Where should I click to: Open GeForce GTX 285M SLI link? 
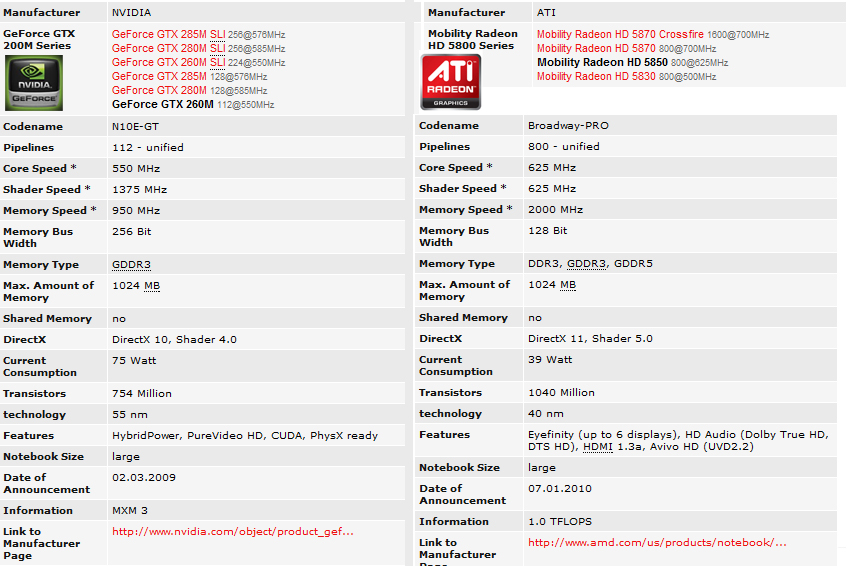pyautogui.click(x=169, y=35)
